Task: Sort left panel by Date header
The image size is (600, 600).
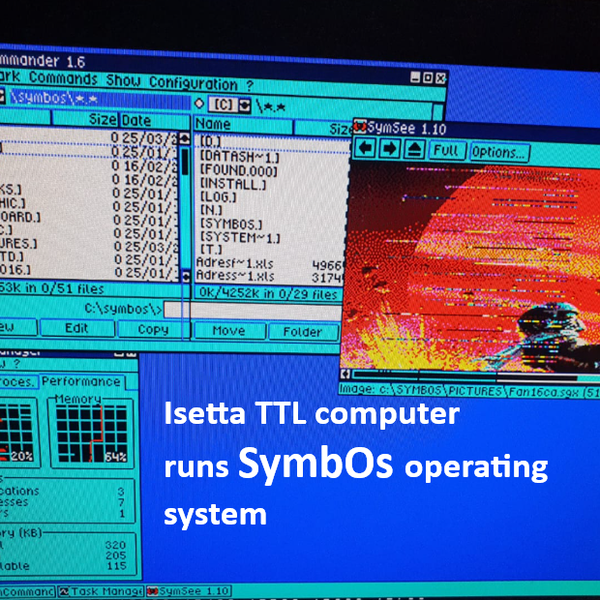Action: pos(155,121)
